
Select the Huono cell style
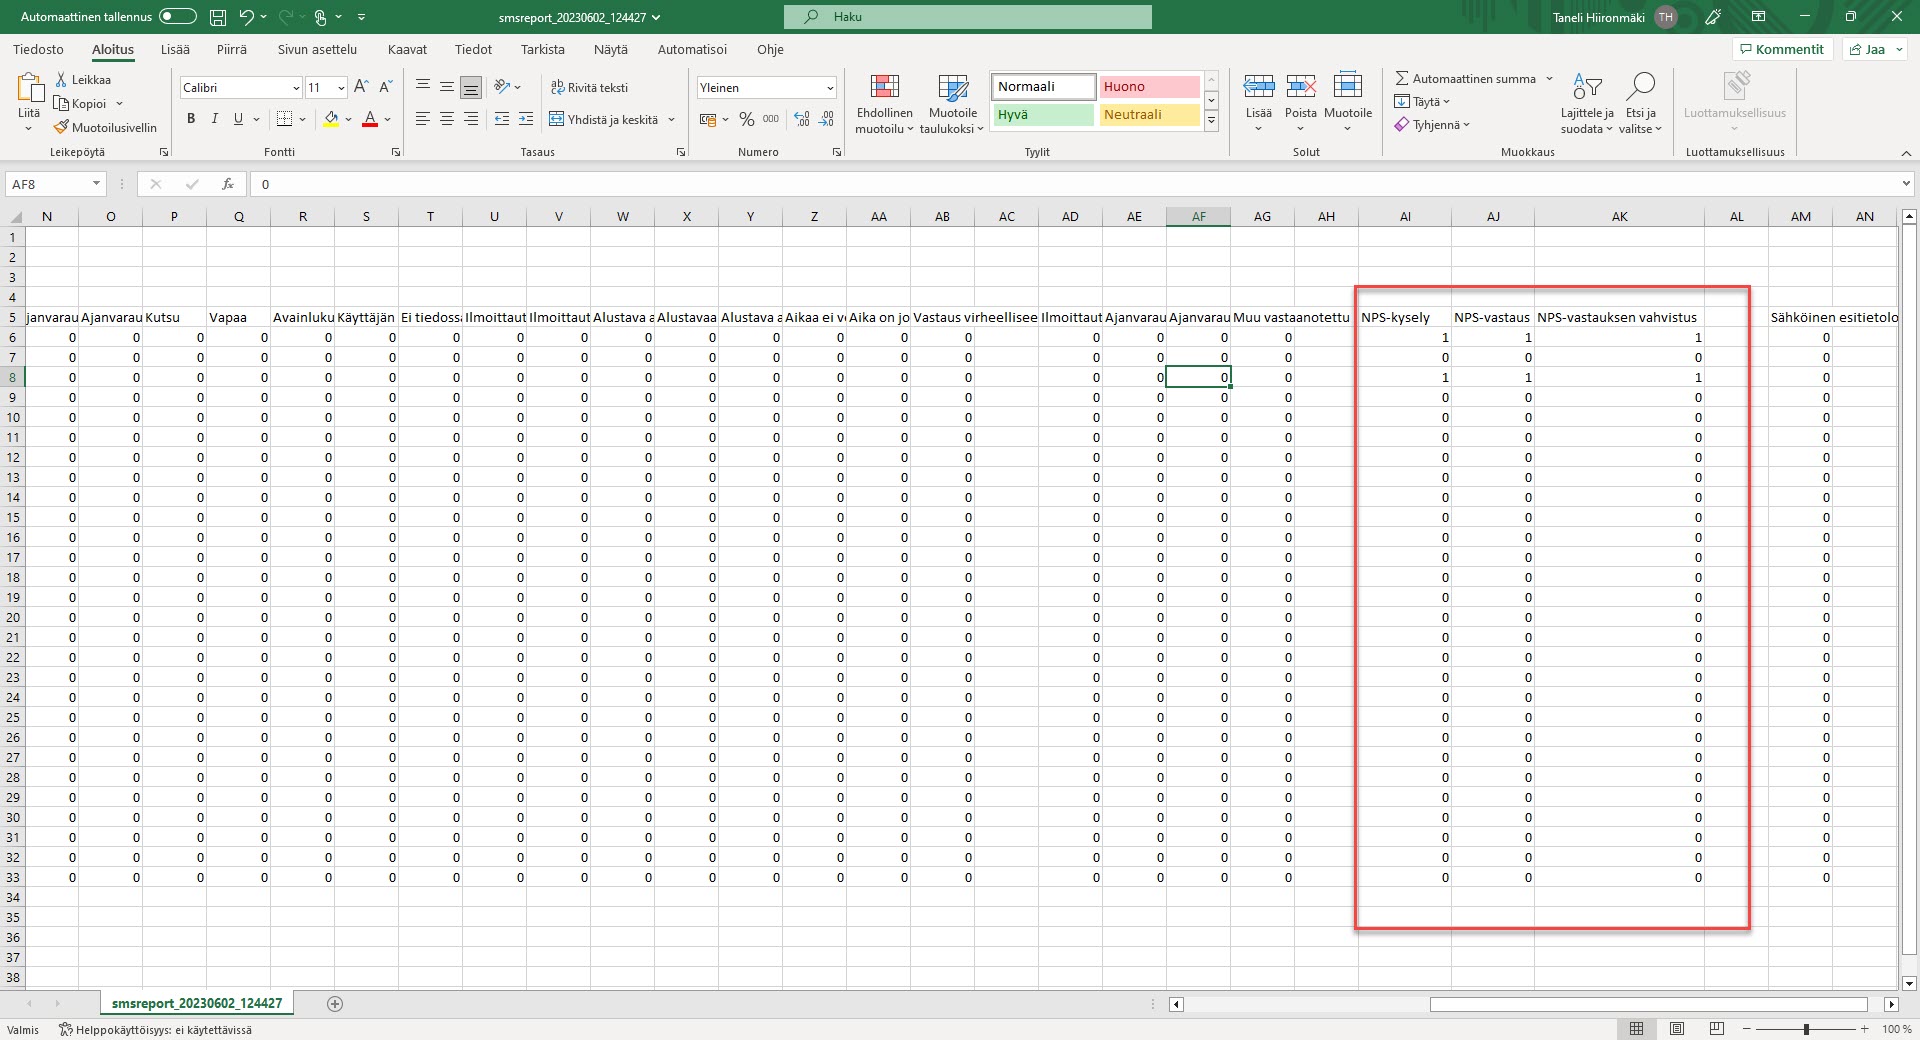pyautogui.click(x=1149, y=87)
